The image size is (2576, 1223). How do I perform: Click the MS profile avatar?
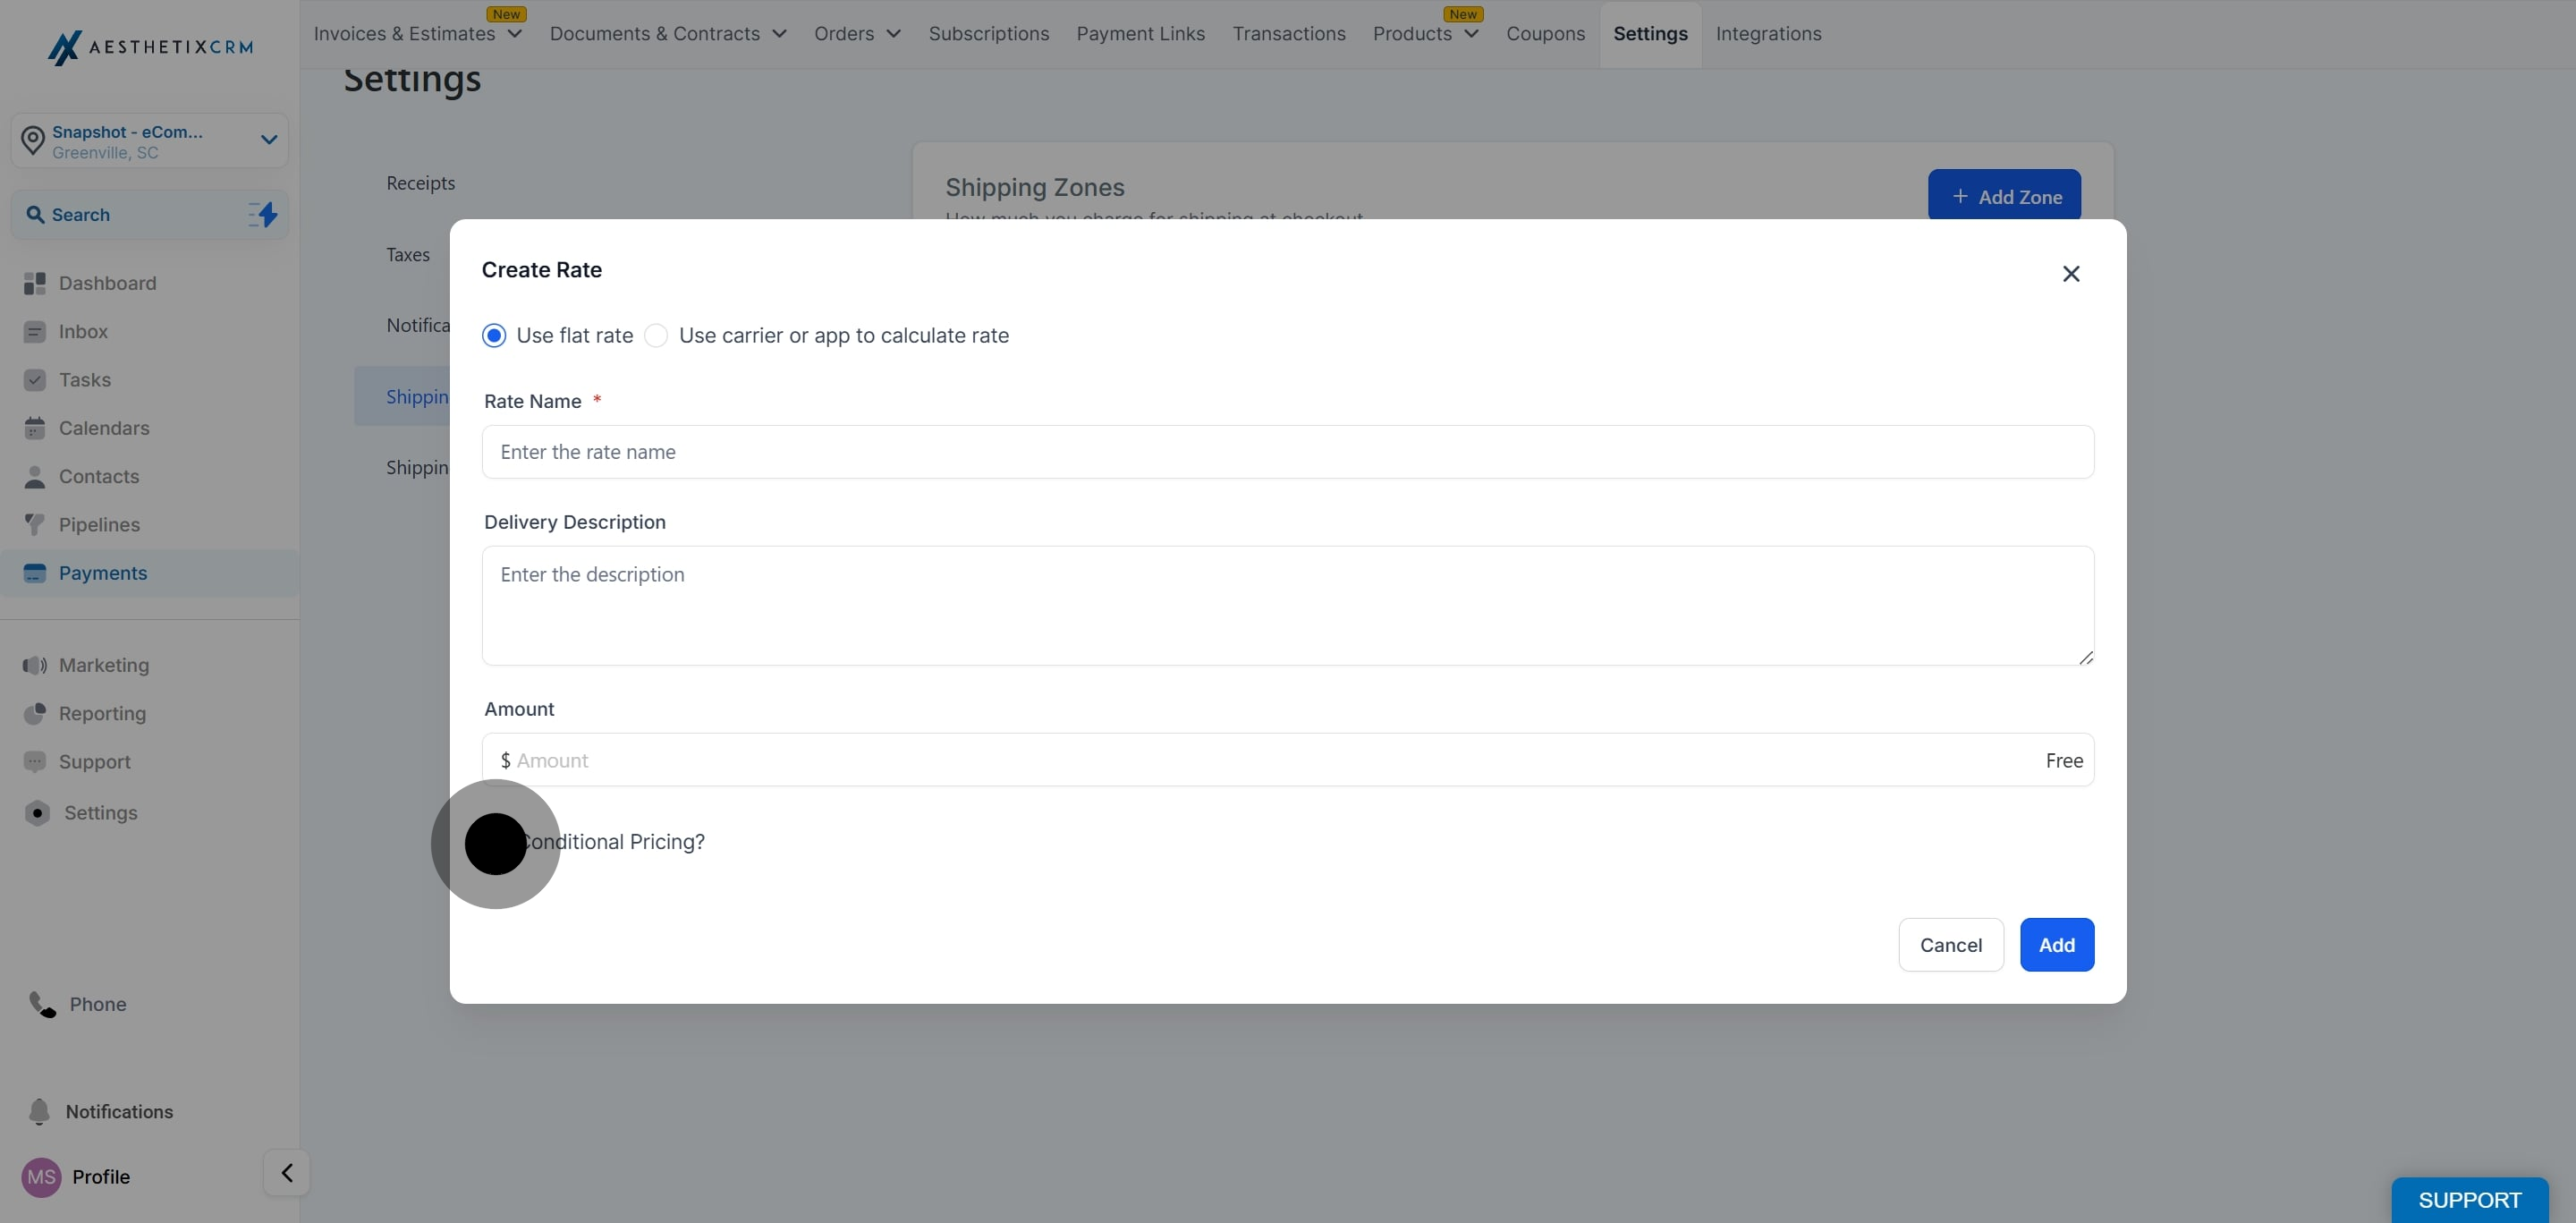(x=41, y=1177)
